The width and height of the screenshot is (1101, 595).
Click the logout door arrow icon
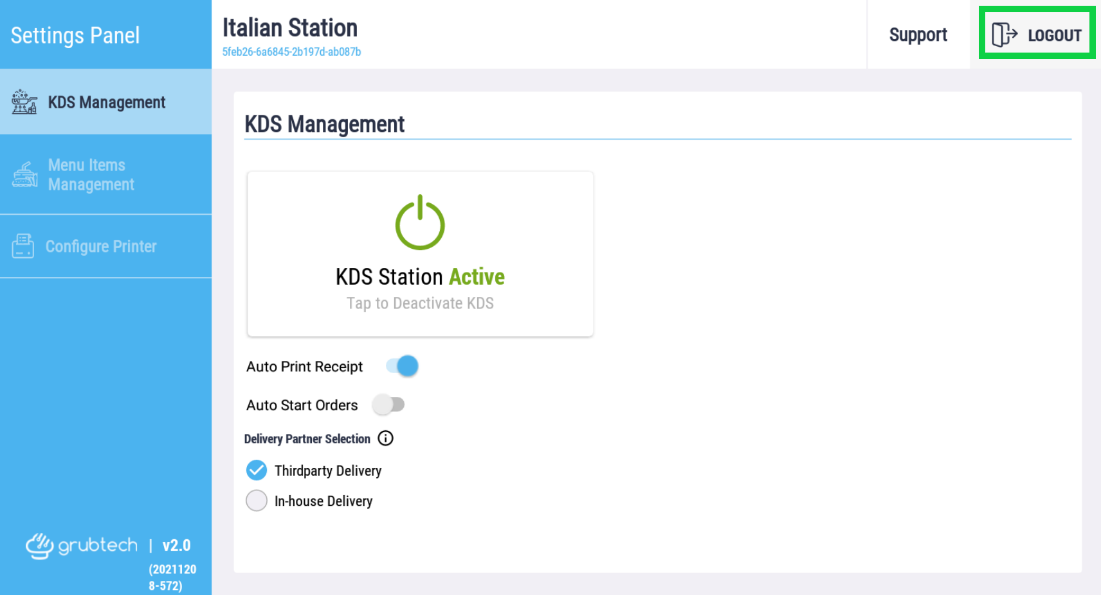[1004, 34]
